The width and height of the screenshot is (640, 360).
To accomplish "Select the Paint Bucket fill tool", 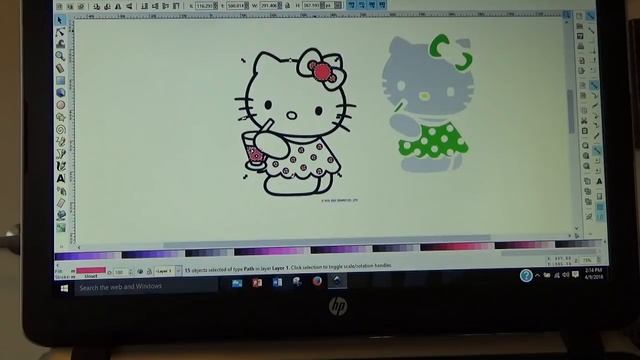I will click(x=61, y=215).
